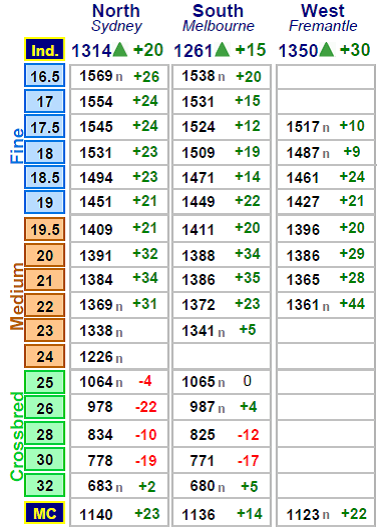Select the 32 micron crossbred label
The height and width of the screenshot is (527, 384).
click(x=45, y=485)
